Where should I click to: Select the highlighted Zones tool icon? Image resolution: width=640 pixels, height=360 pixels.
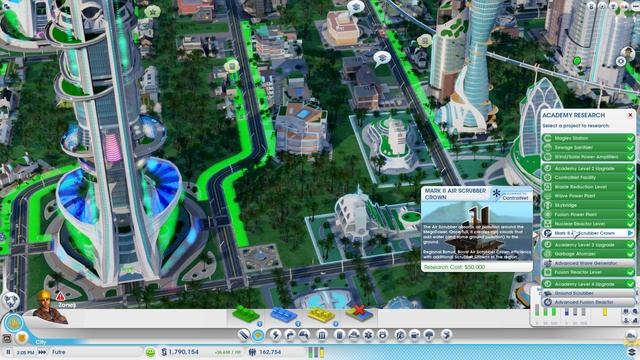tap(258, 335)
